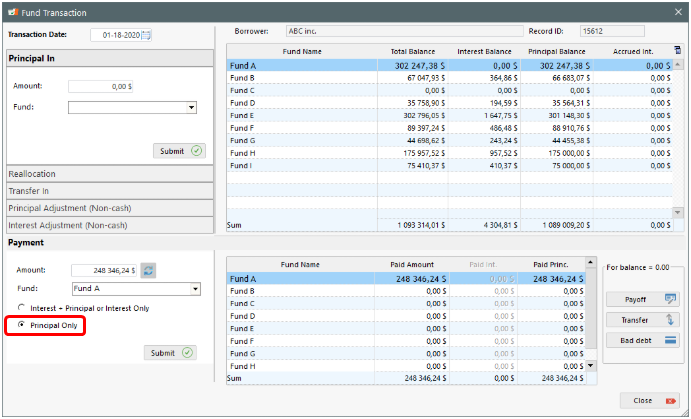
Task: Sort by Interest Balance column header
Action: click(484, 52)
